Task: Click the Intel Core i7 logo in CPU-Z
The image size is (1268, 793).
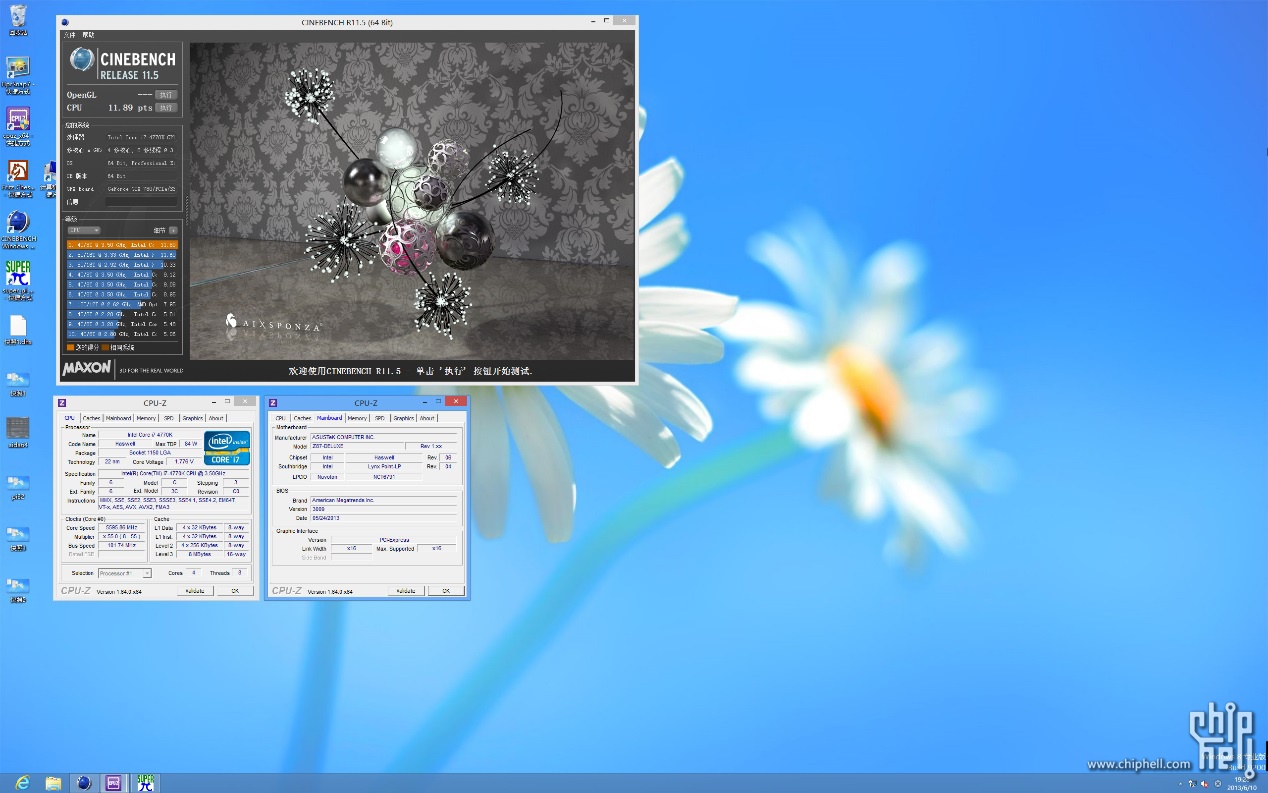Action: 227,447
